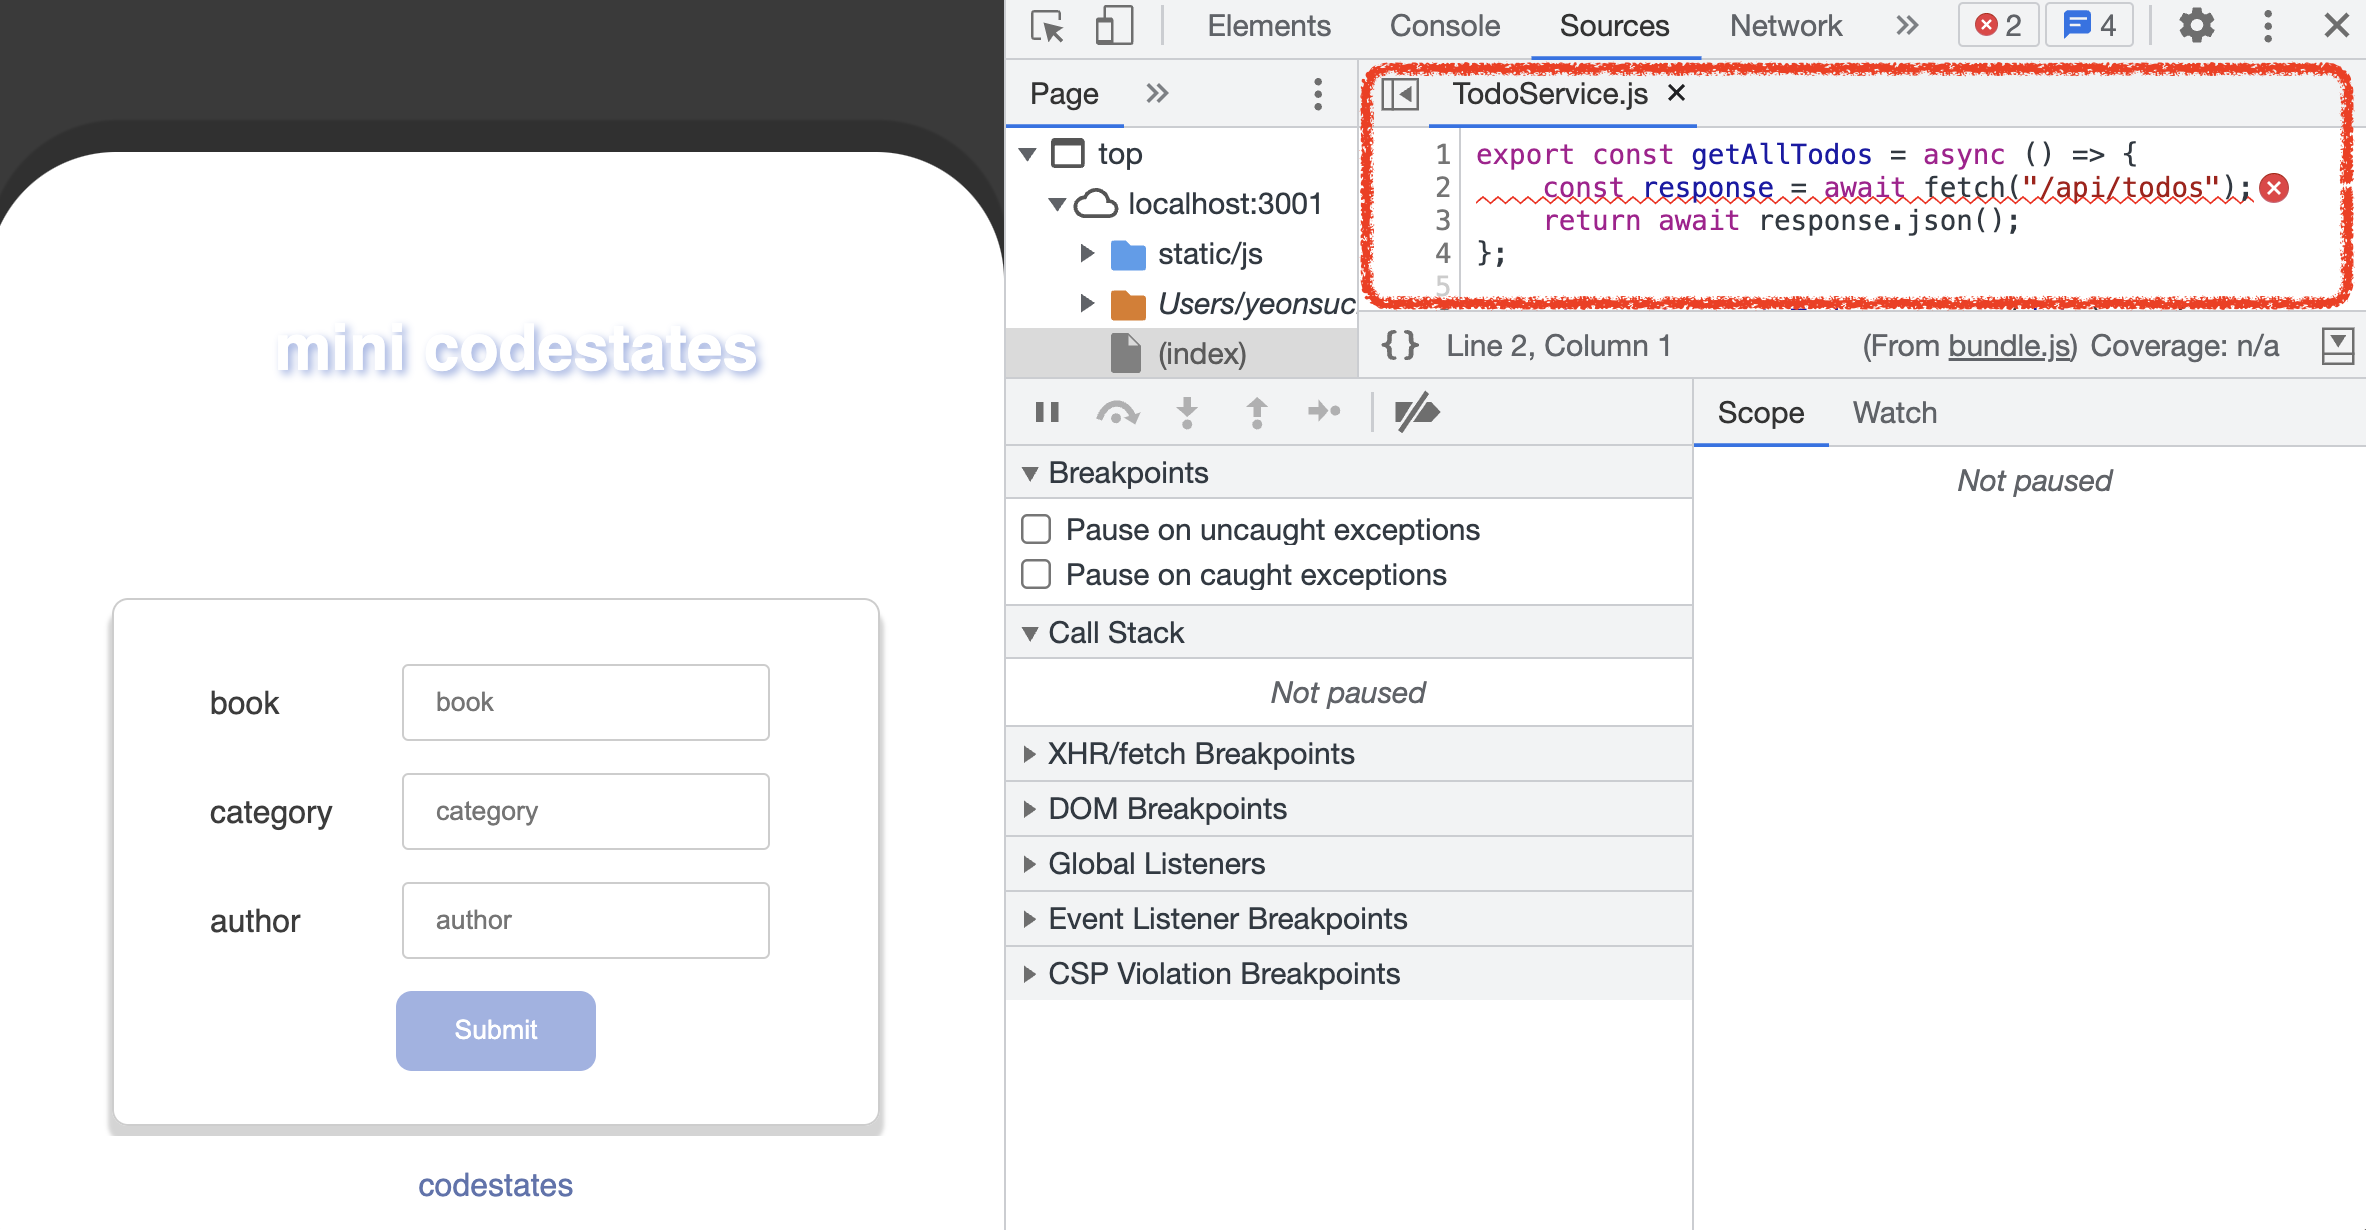Hide the navigator sidebar icon
The height and width of the screenshot is (1230, 2366).
1400,95
